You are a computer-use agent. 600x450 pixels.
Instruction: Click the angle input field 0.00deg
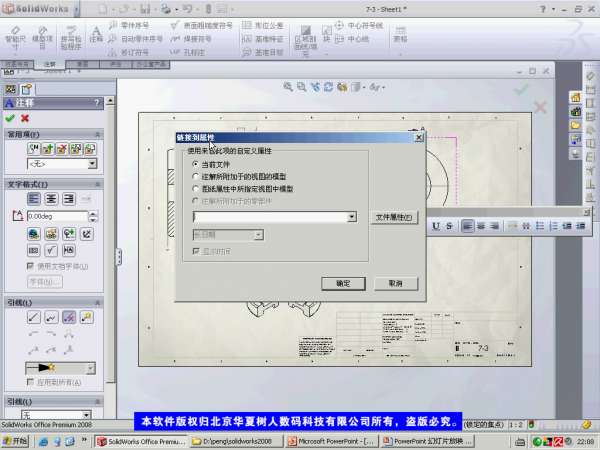57,216
